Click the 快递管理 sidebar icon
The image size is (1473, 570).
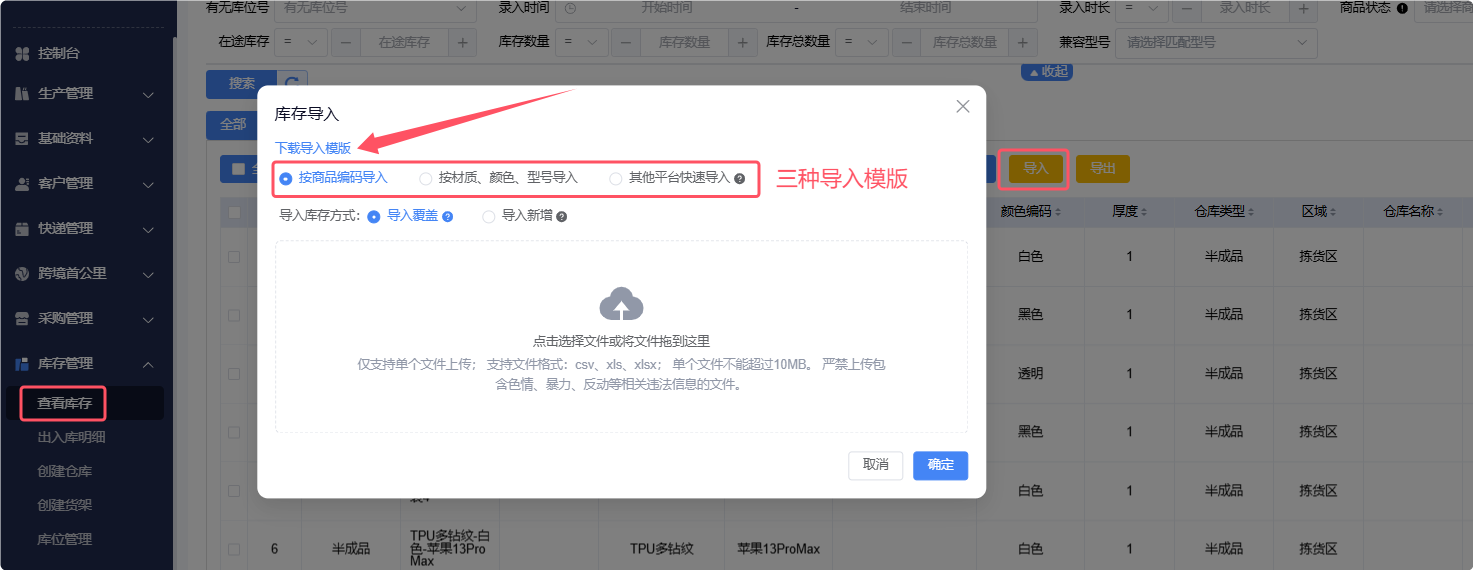pos(22,228)
